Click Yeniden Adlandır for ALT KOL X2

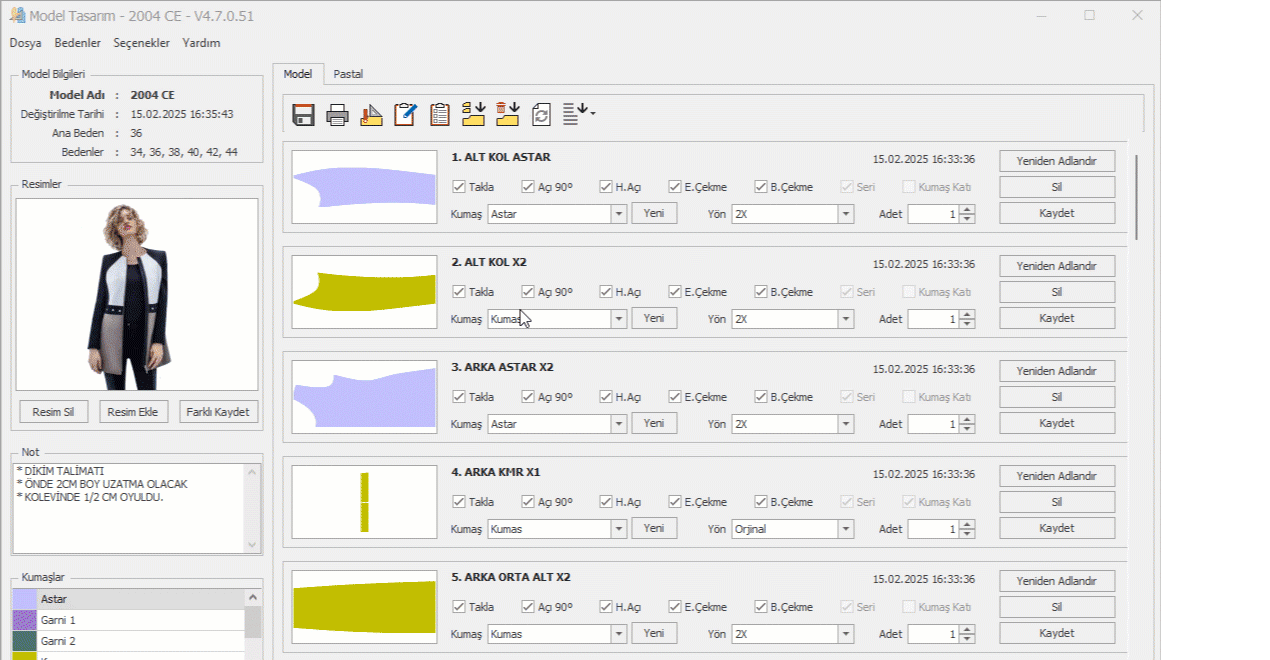tap(1056, 266)
